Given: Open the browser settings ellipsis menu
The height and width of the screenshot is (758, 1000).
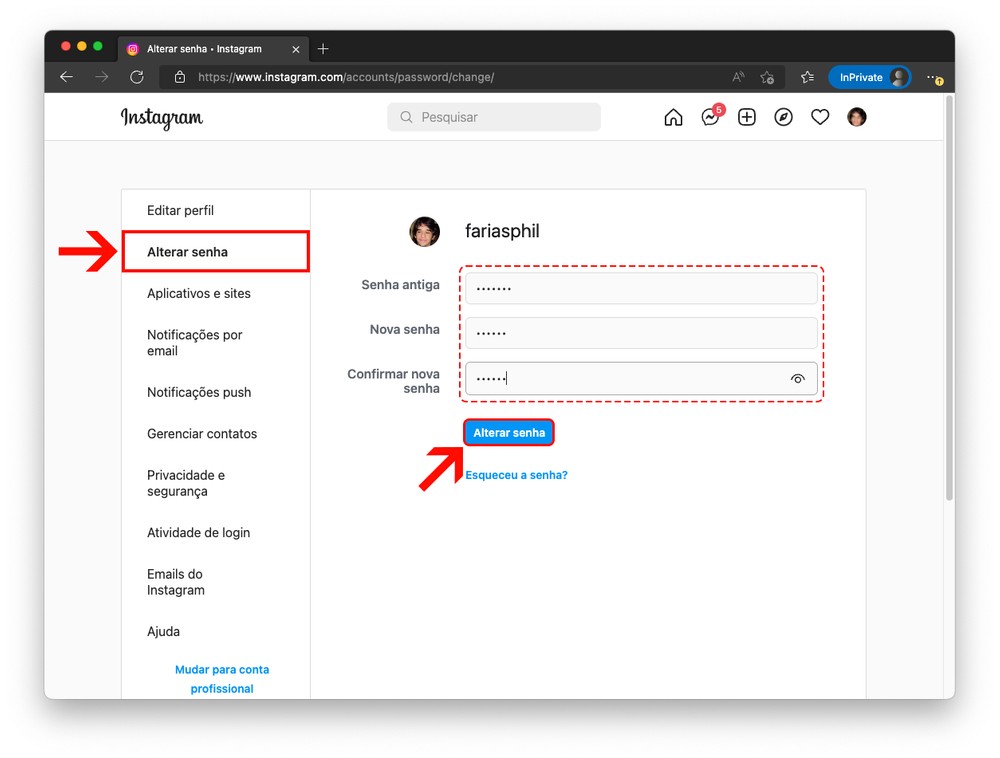Looking at the screenshot, I should coord(932,77).
